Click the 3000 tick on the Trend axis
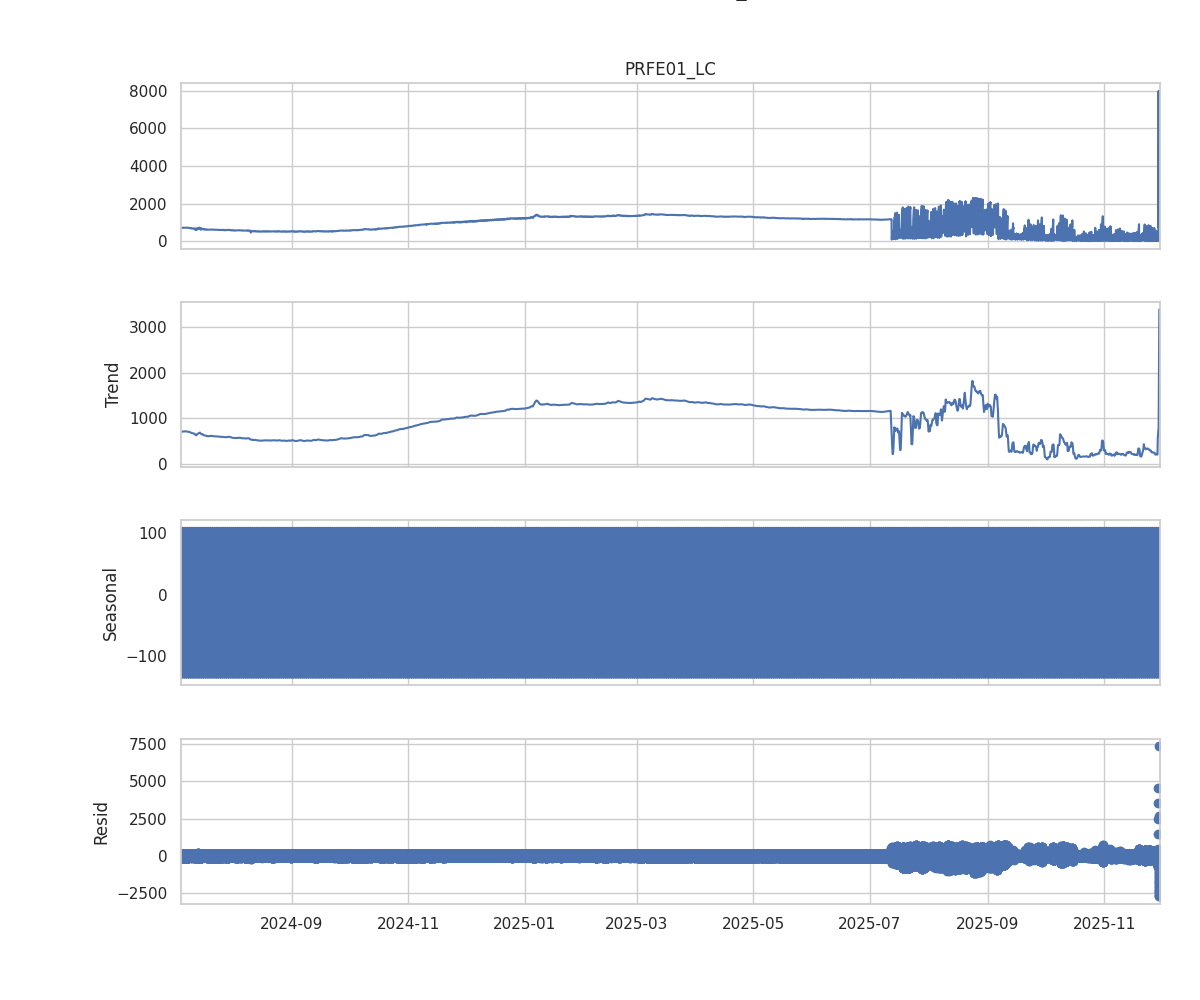This screenshot has width=1200, height=1000. [x=148, y=328]
